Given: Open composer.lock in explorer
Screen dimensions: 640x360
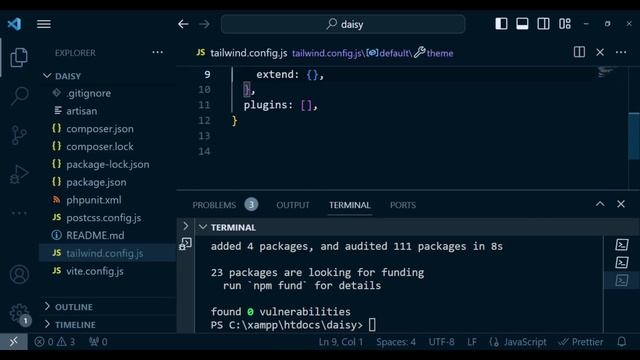Looking at the screenshot, I should point(108,147).
